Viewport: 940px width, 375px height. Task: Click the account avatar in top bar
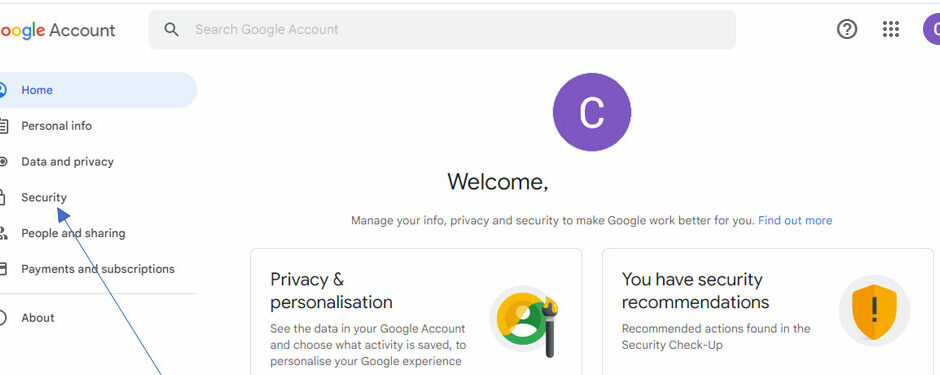[932, 29]
